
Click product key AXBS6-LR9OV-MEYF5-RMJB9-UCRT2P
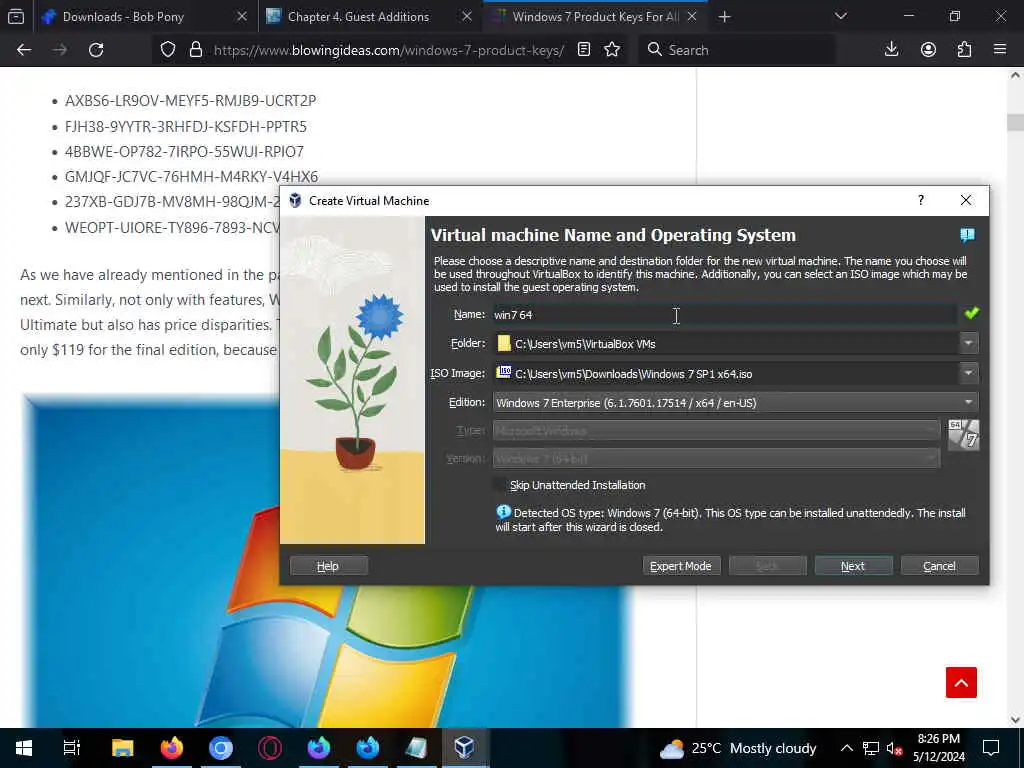[190, 101]
